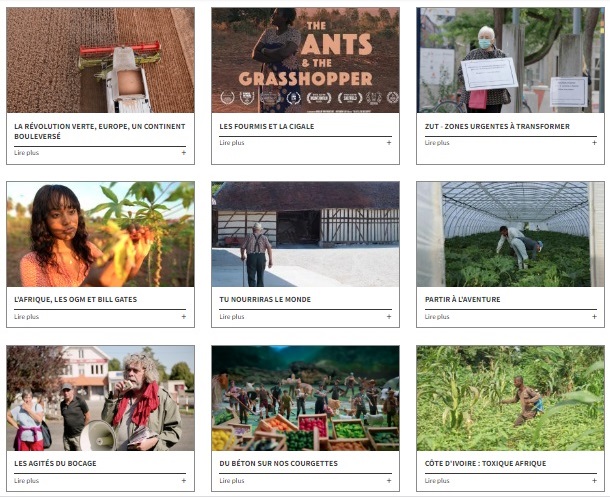The image size is (610, 497).
Task: Open title Tu Nourriras le Monde
Action: click(265, 299)
